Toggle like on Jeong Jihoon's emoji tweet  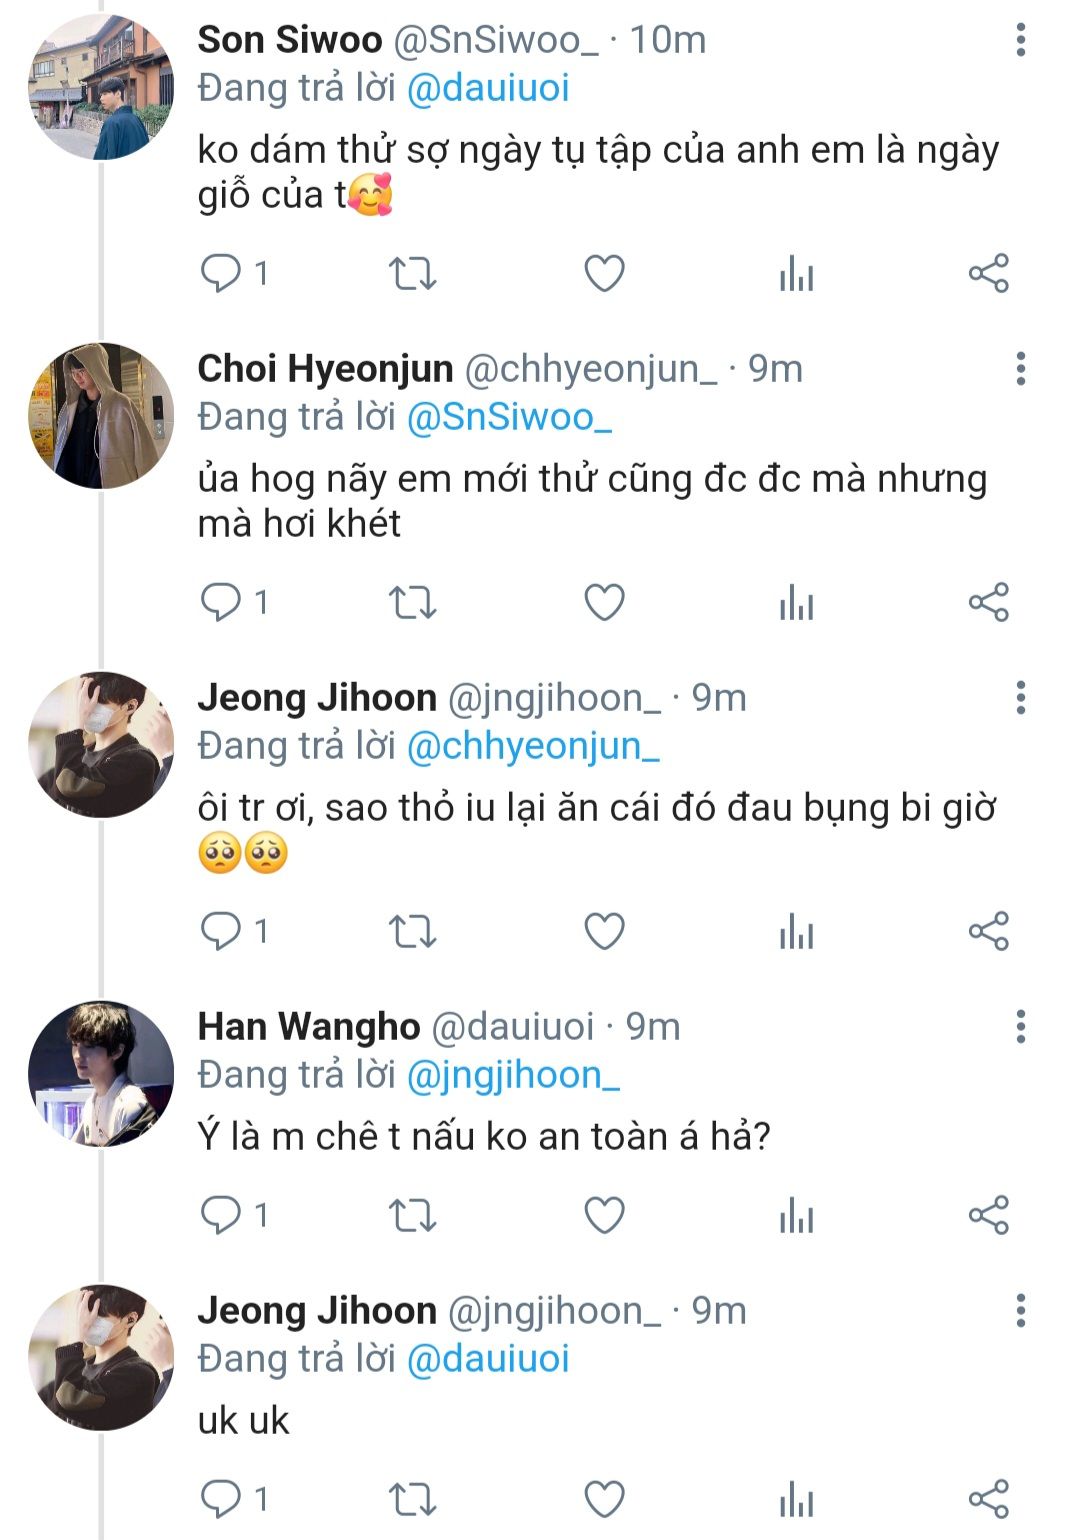click(x=604, y=931)
